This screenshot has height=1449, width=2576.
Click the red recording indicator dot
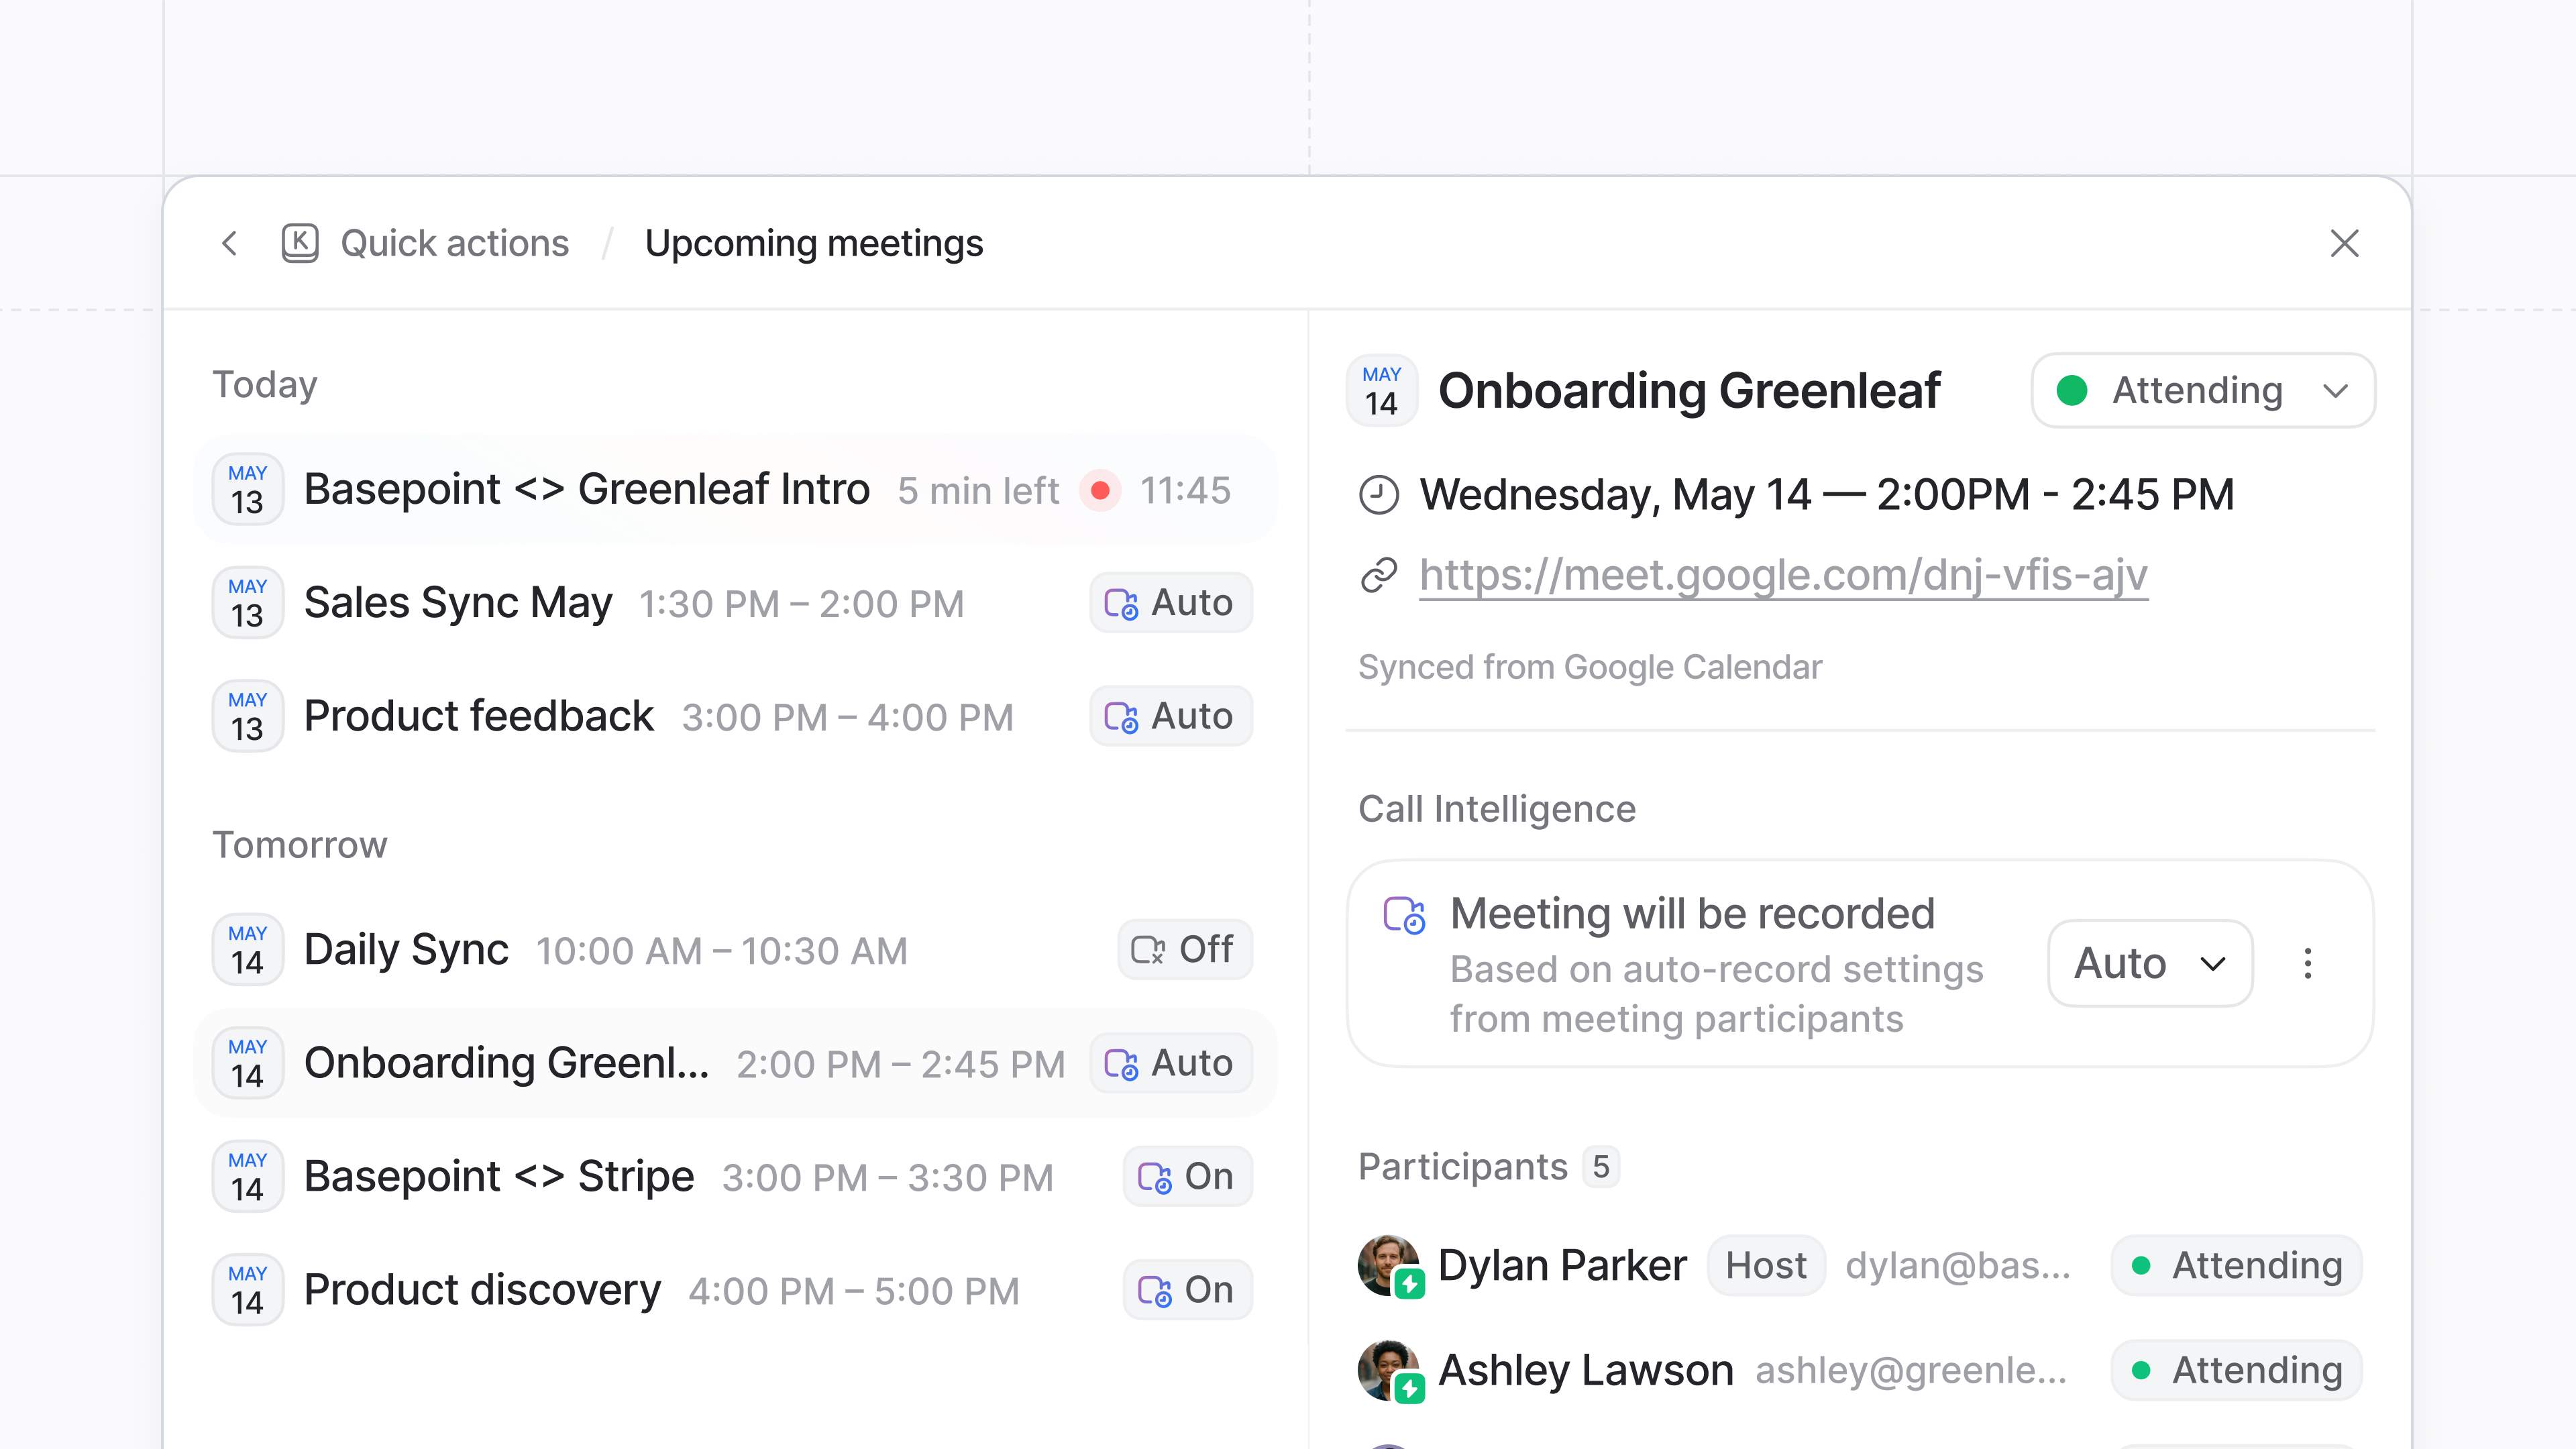point(1100,490)
